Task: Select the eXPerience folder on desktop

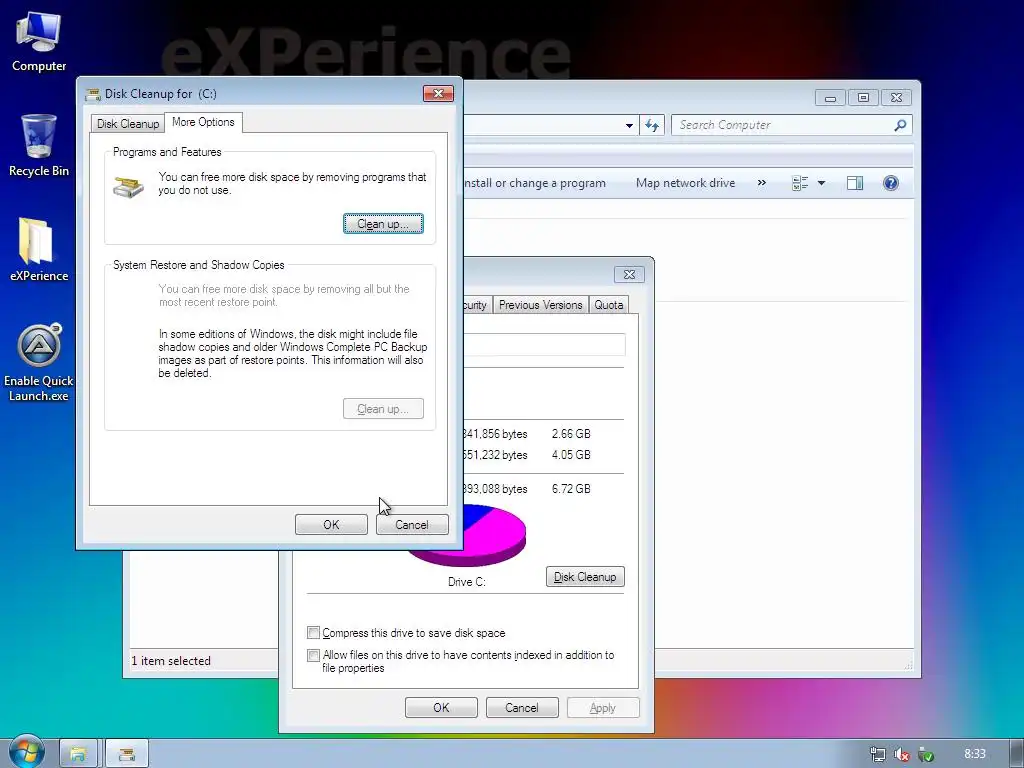Action: (39, 249)
